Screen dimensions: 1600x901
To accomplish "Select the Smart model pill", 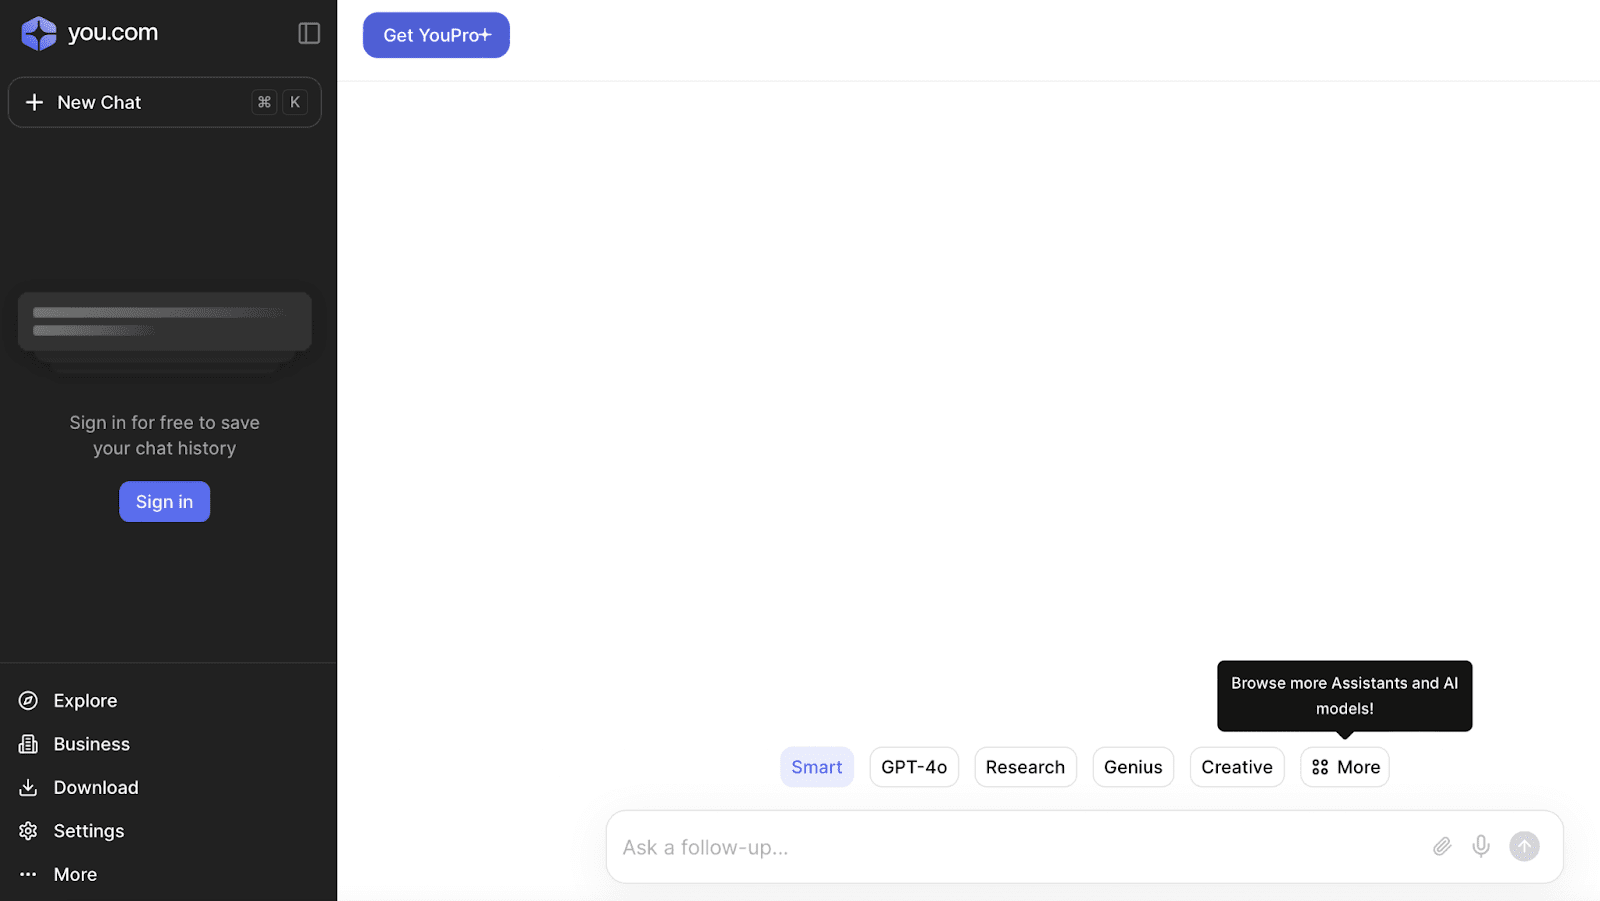I will [x=816, y=767].
